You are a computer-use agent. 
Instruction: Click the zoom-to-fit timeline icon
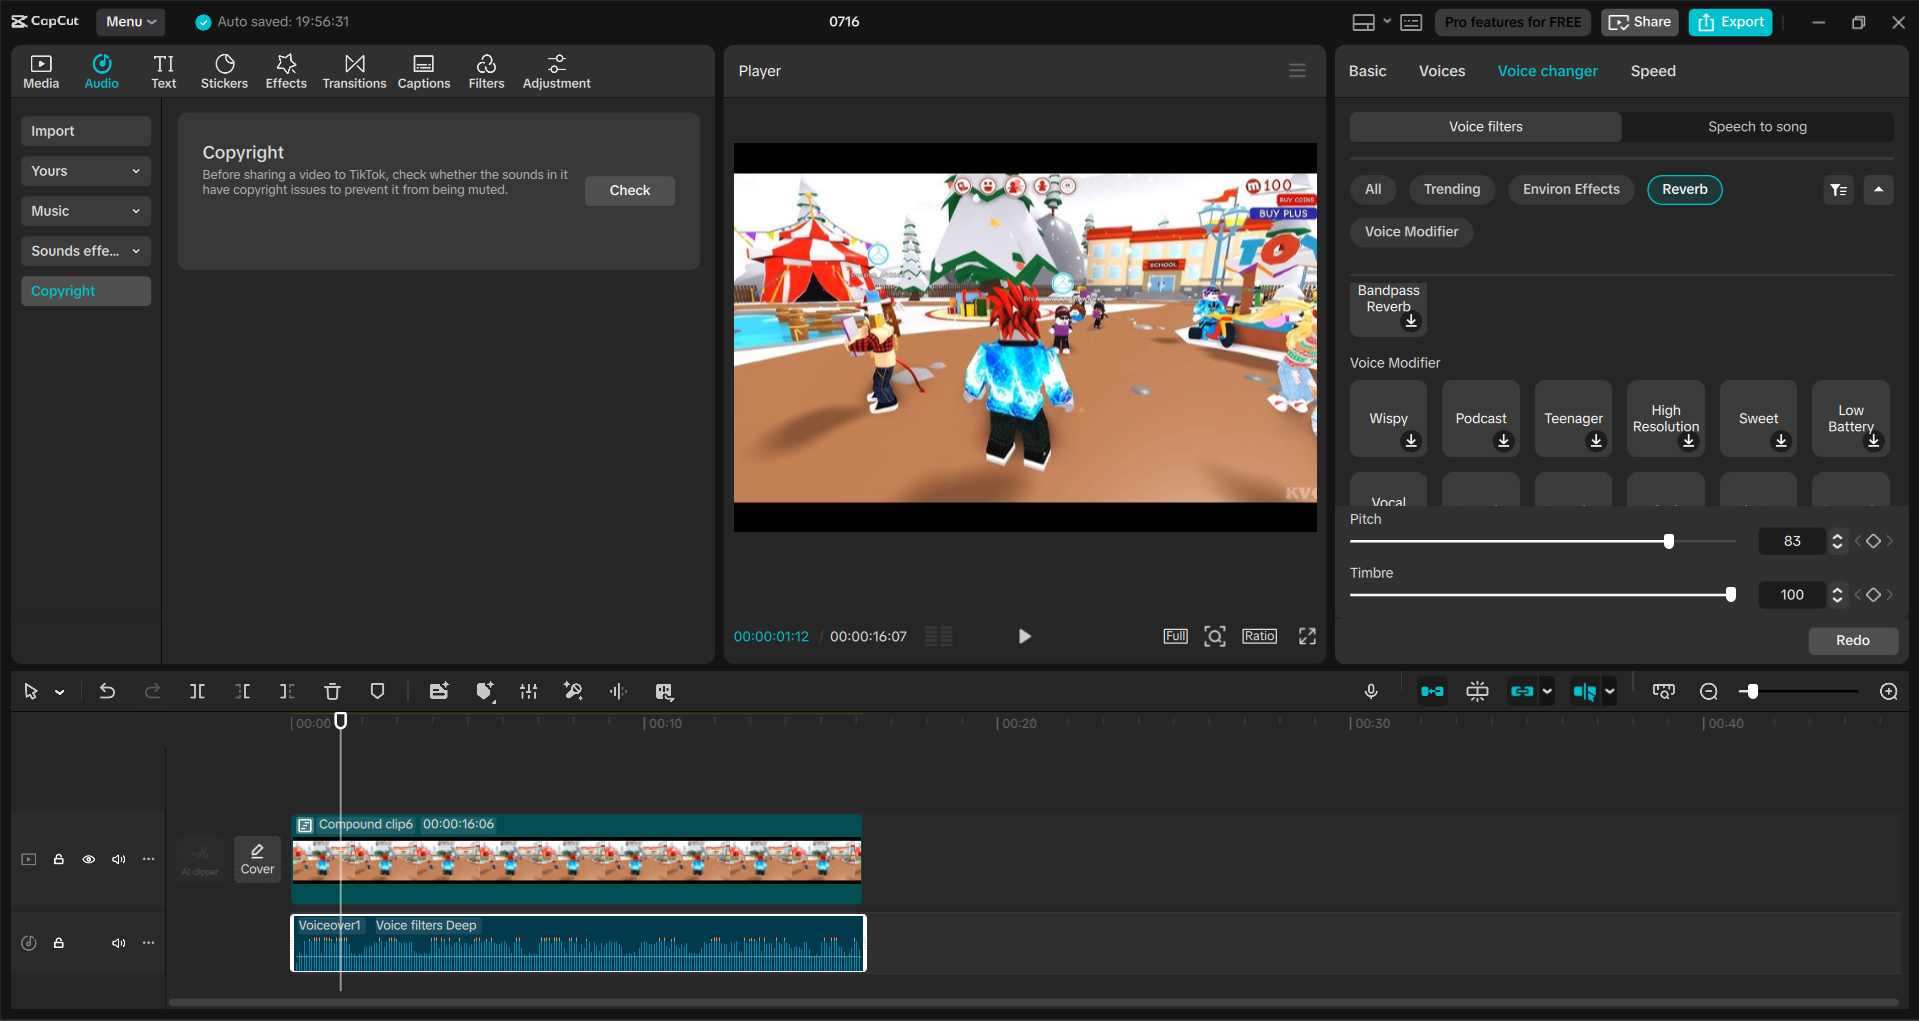(1663, 691)
